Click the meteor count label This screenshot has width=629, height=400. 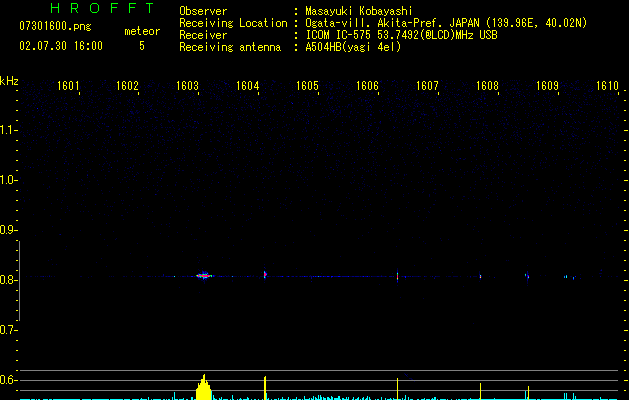pos(142,31)
